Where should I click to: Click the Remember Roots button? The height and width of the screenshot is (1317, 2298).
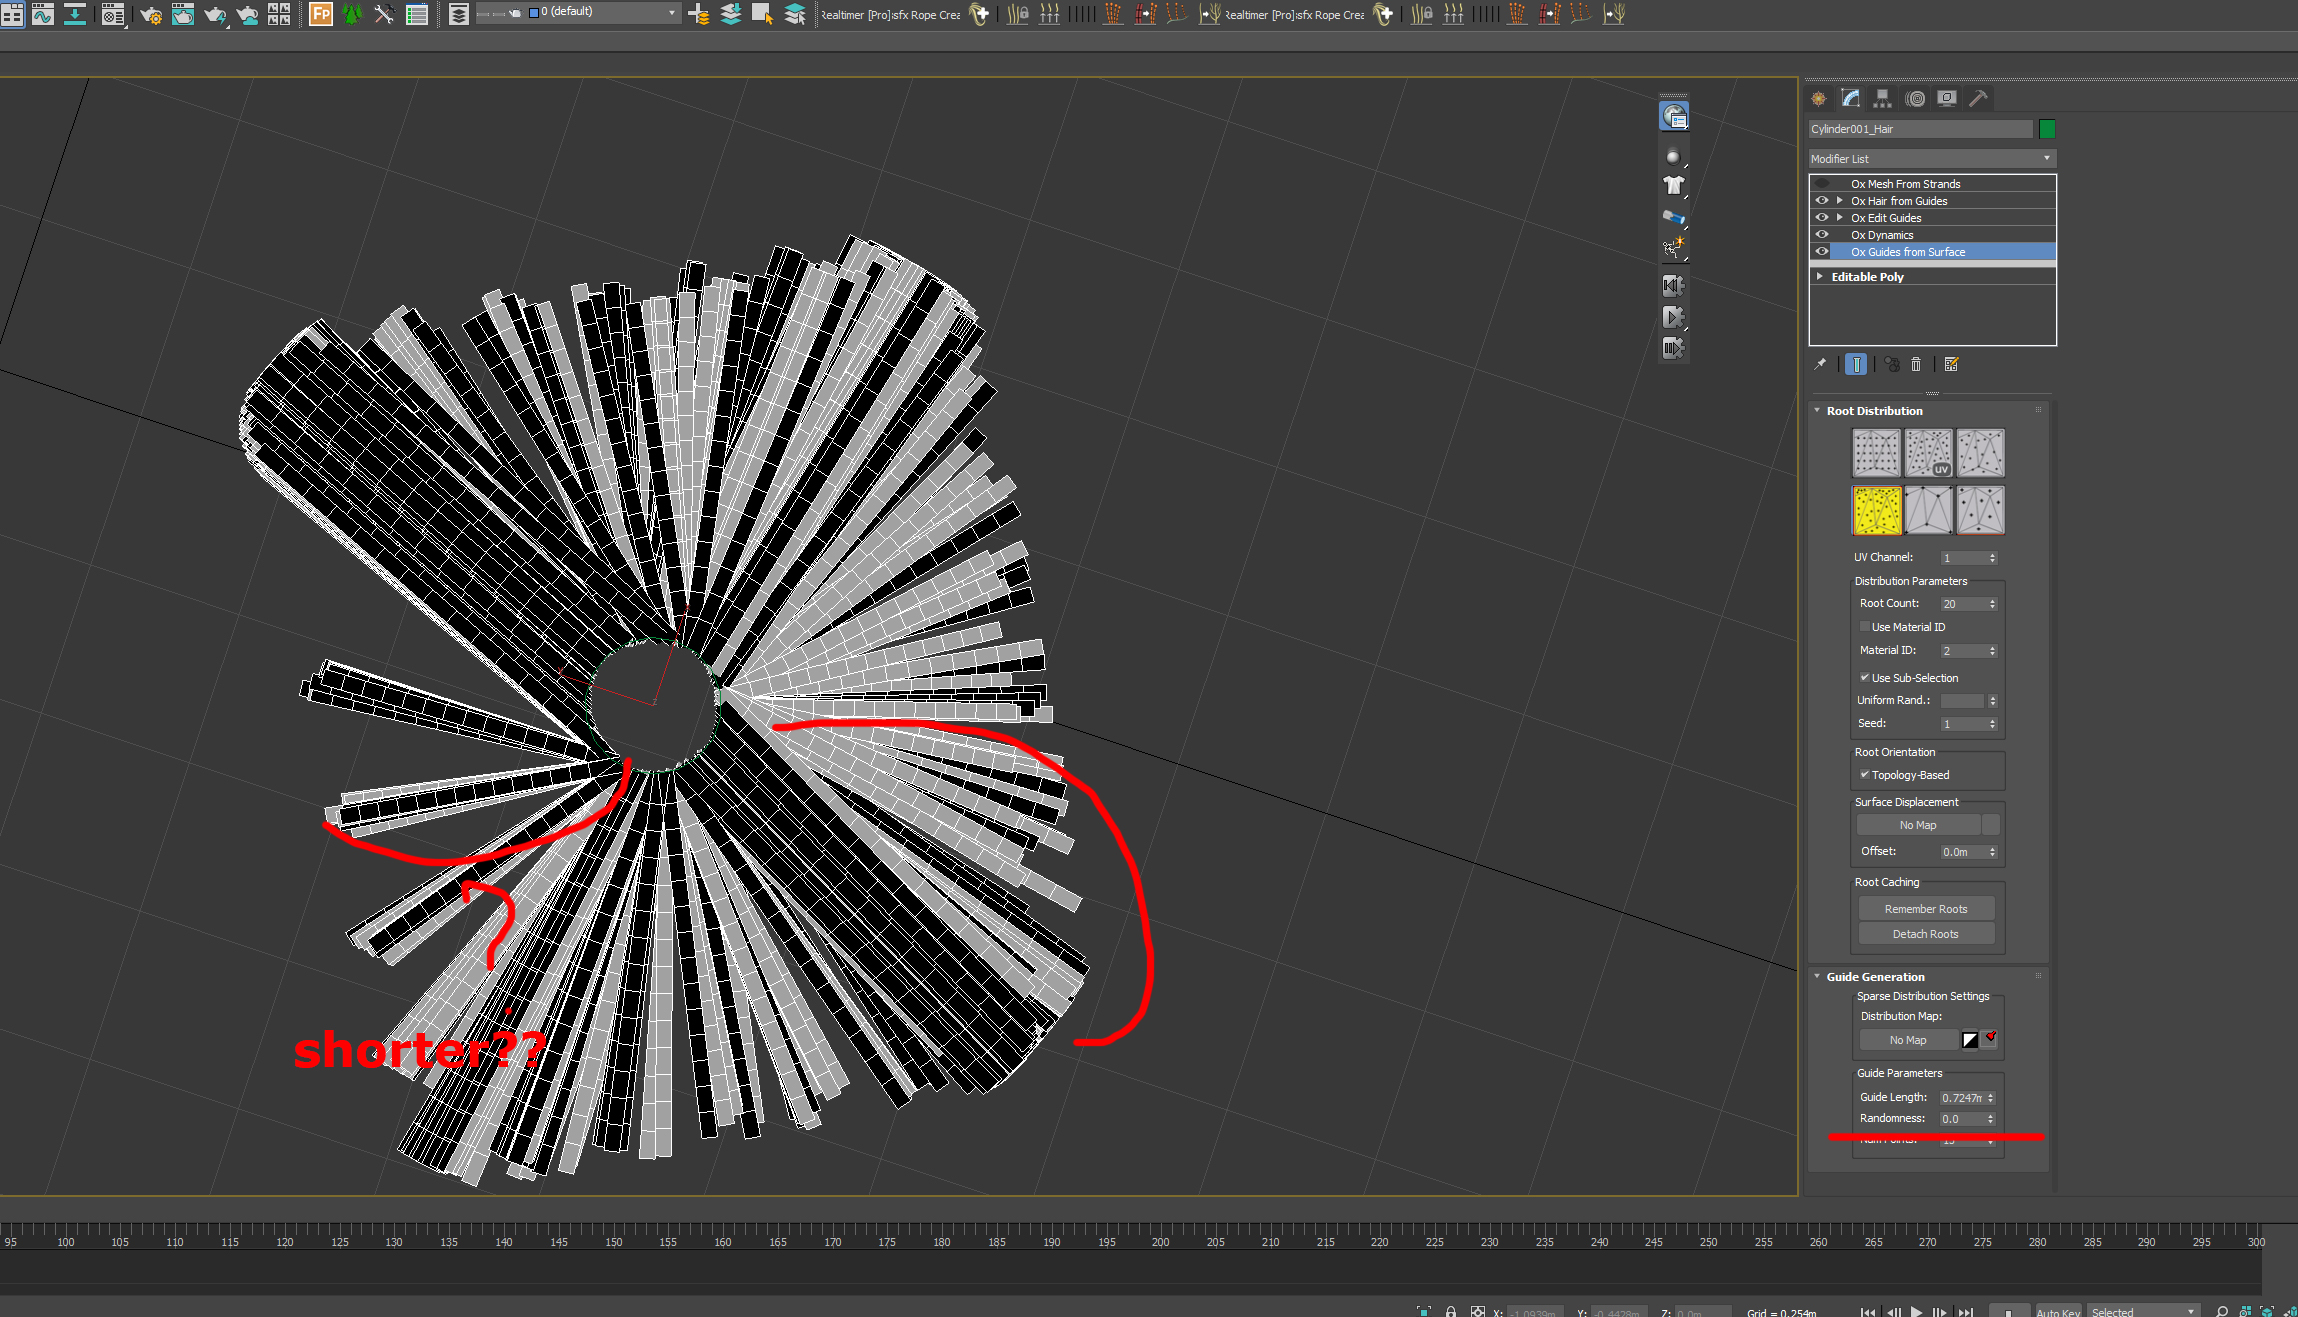click(1925, 909)
